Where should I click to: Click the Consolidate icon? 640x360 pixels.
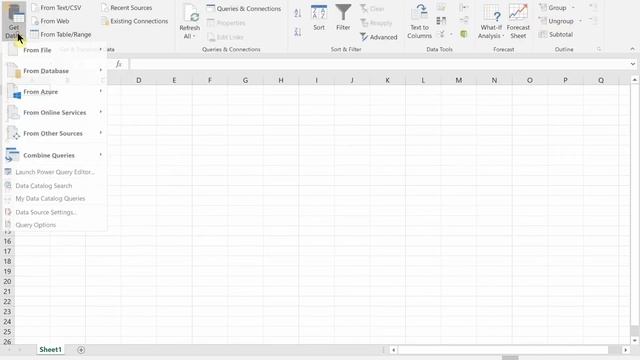pyautogui.click(x=464, y=7)
